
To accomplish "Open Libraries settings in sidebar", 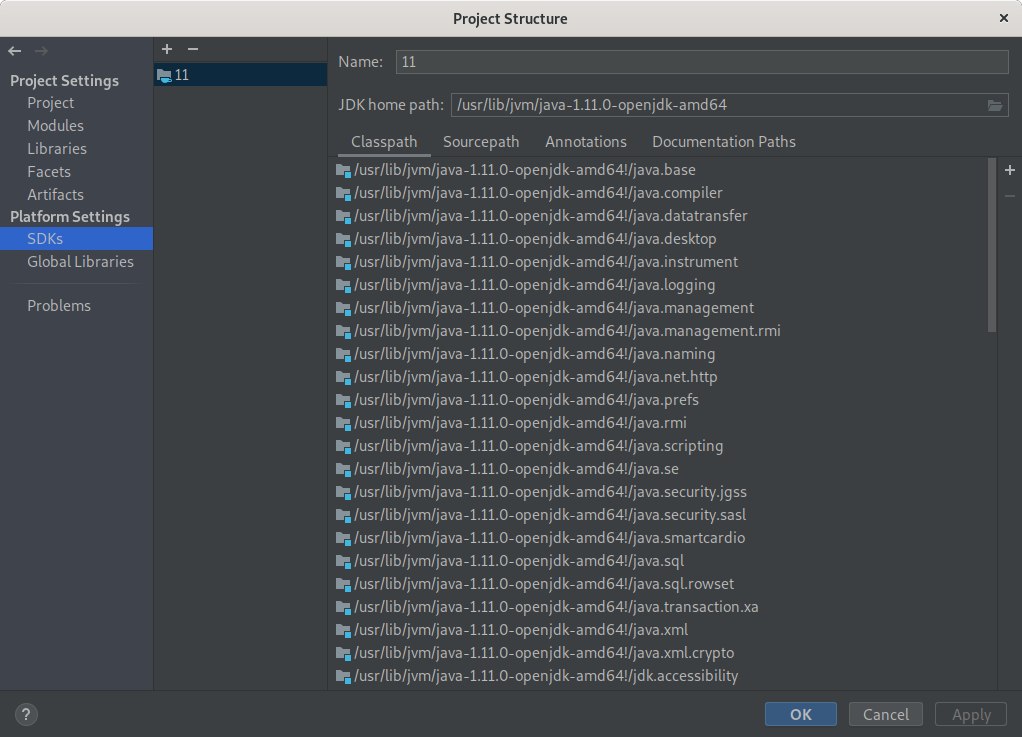I will point(57,149).
